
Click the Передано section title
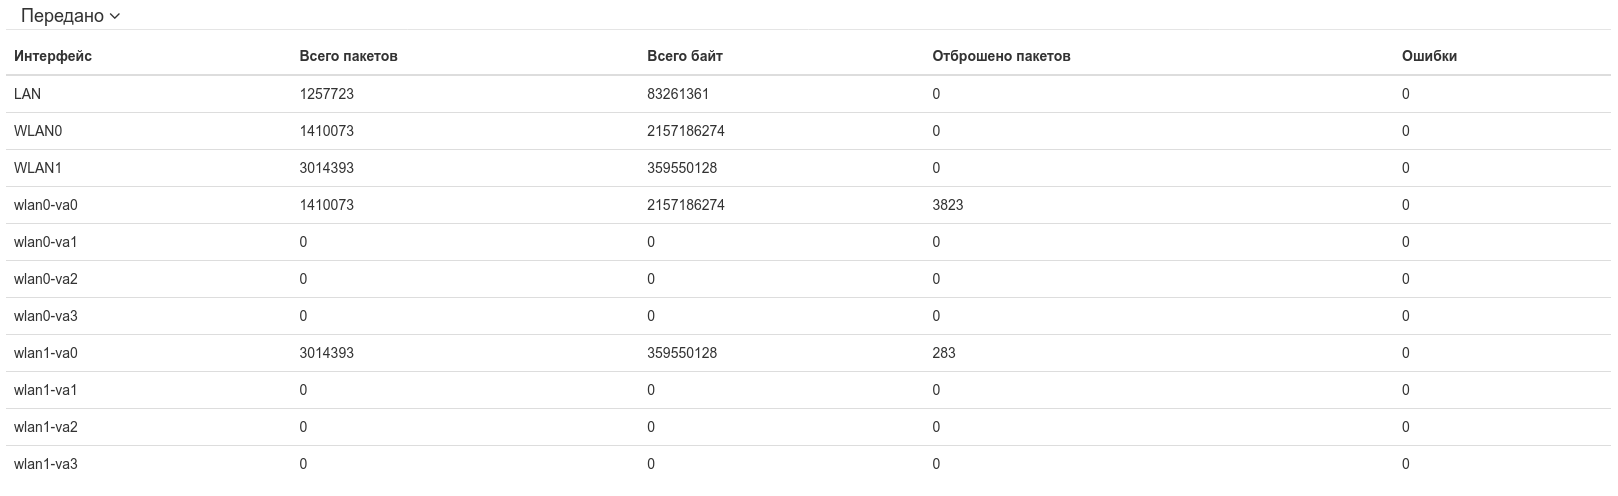[x=62, y=17]
